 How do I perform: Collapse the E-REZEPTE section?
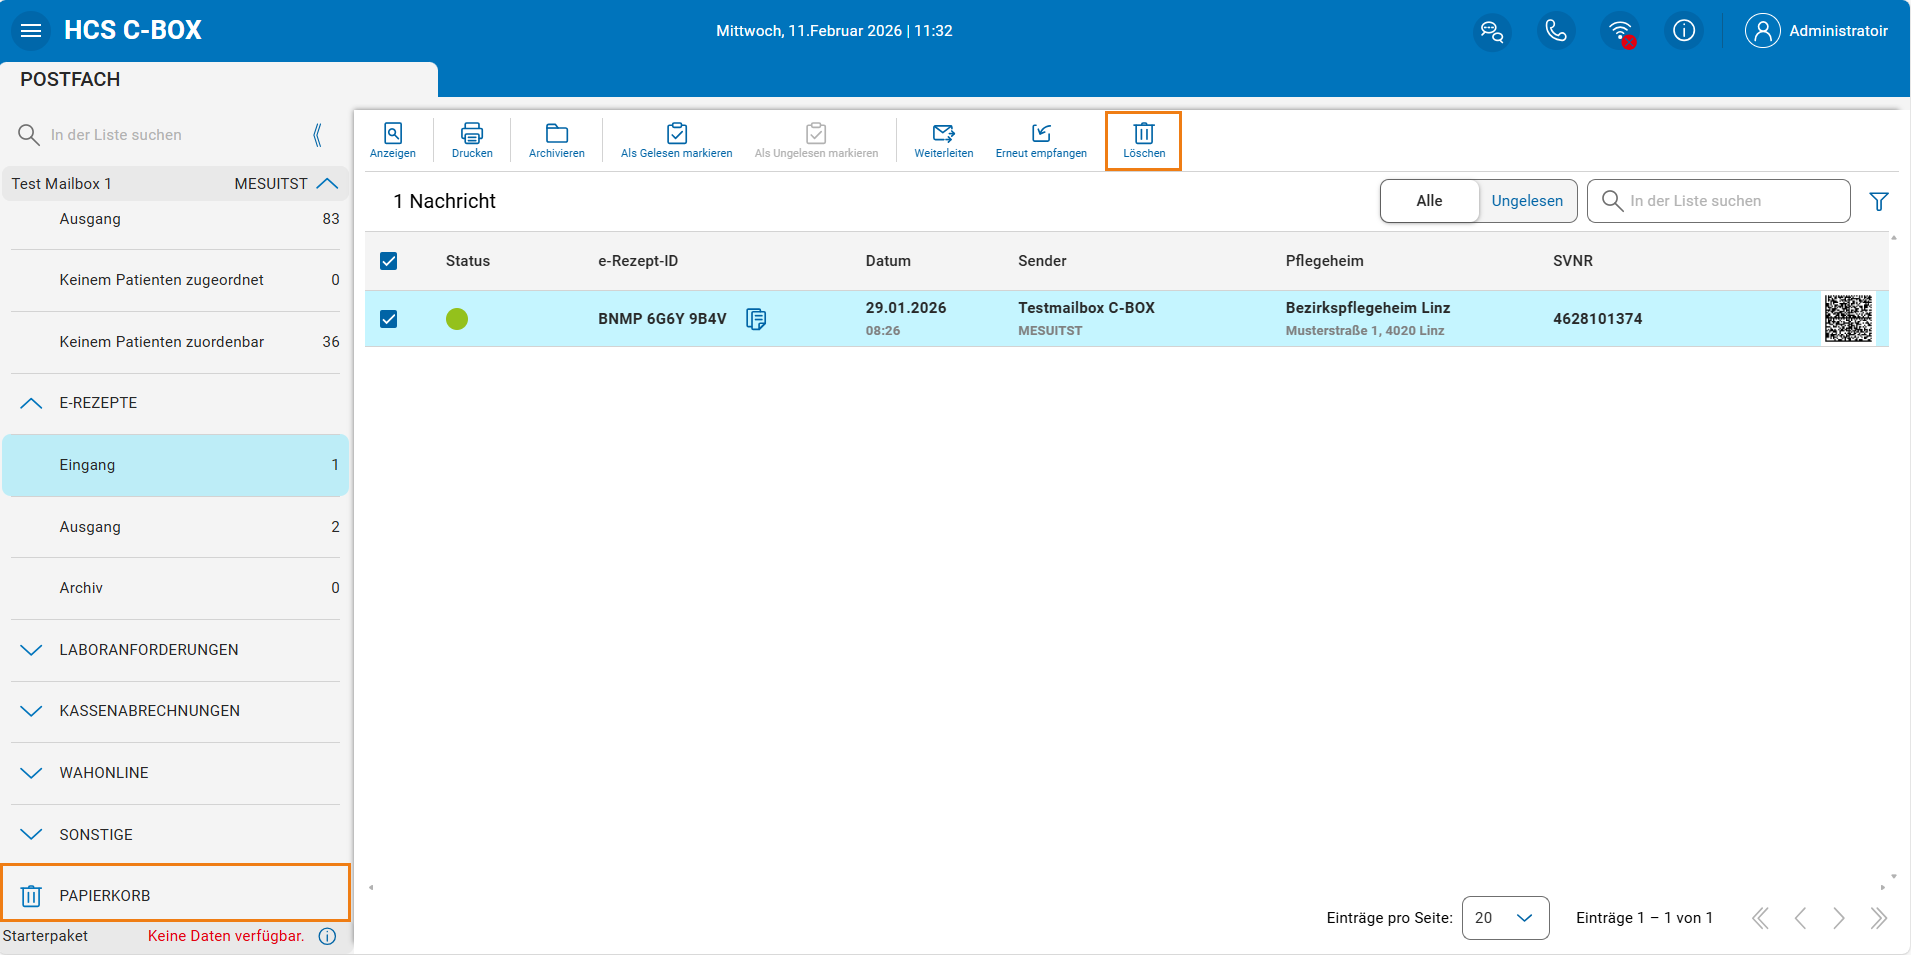(x=31, y=403)
